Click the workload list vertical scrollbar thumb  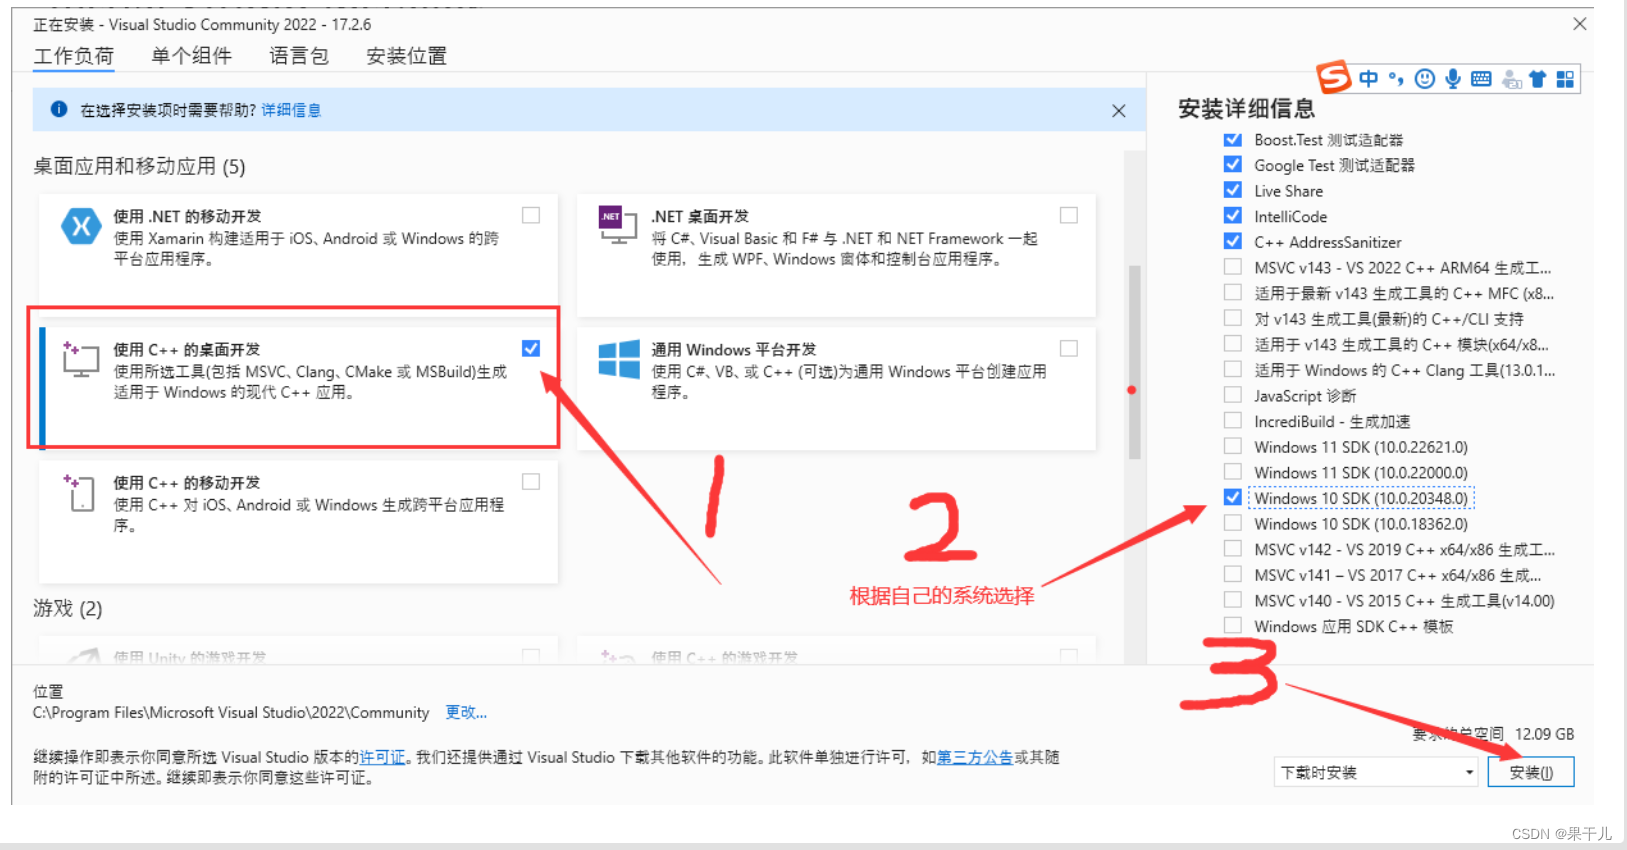(x=1134, y=362)
